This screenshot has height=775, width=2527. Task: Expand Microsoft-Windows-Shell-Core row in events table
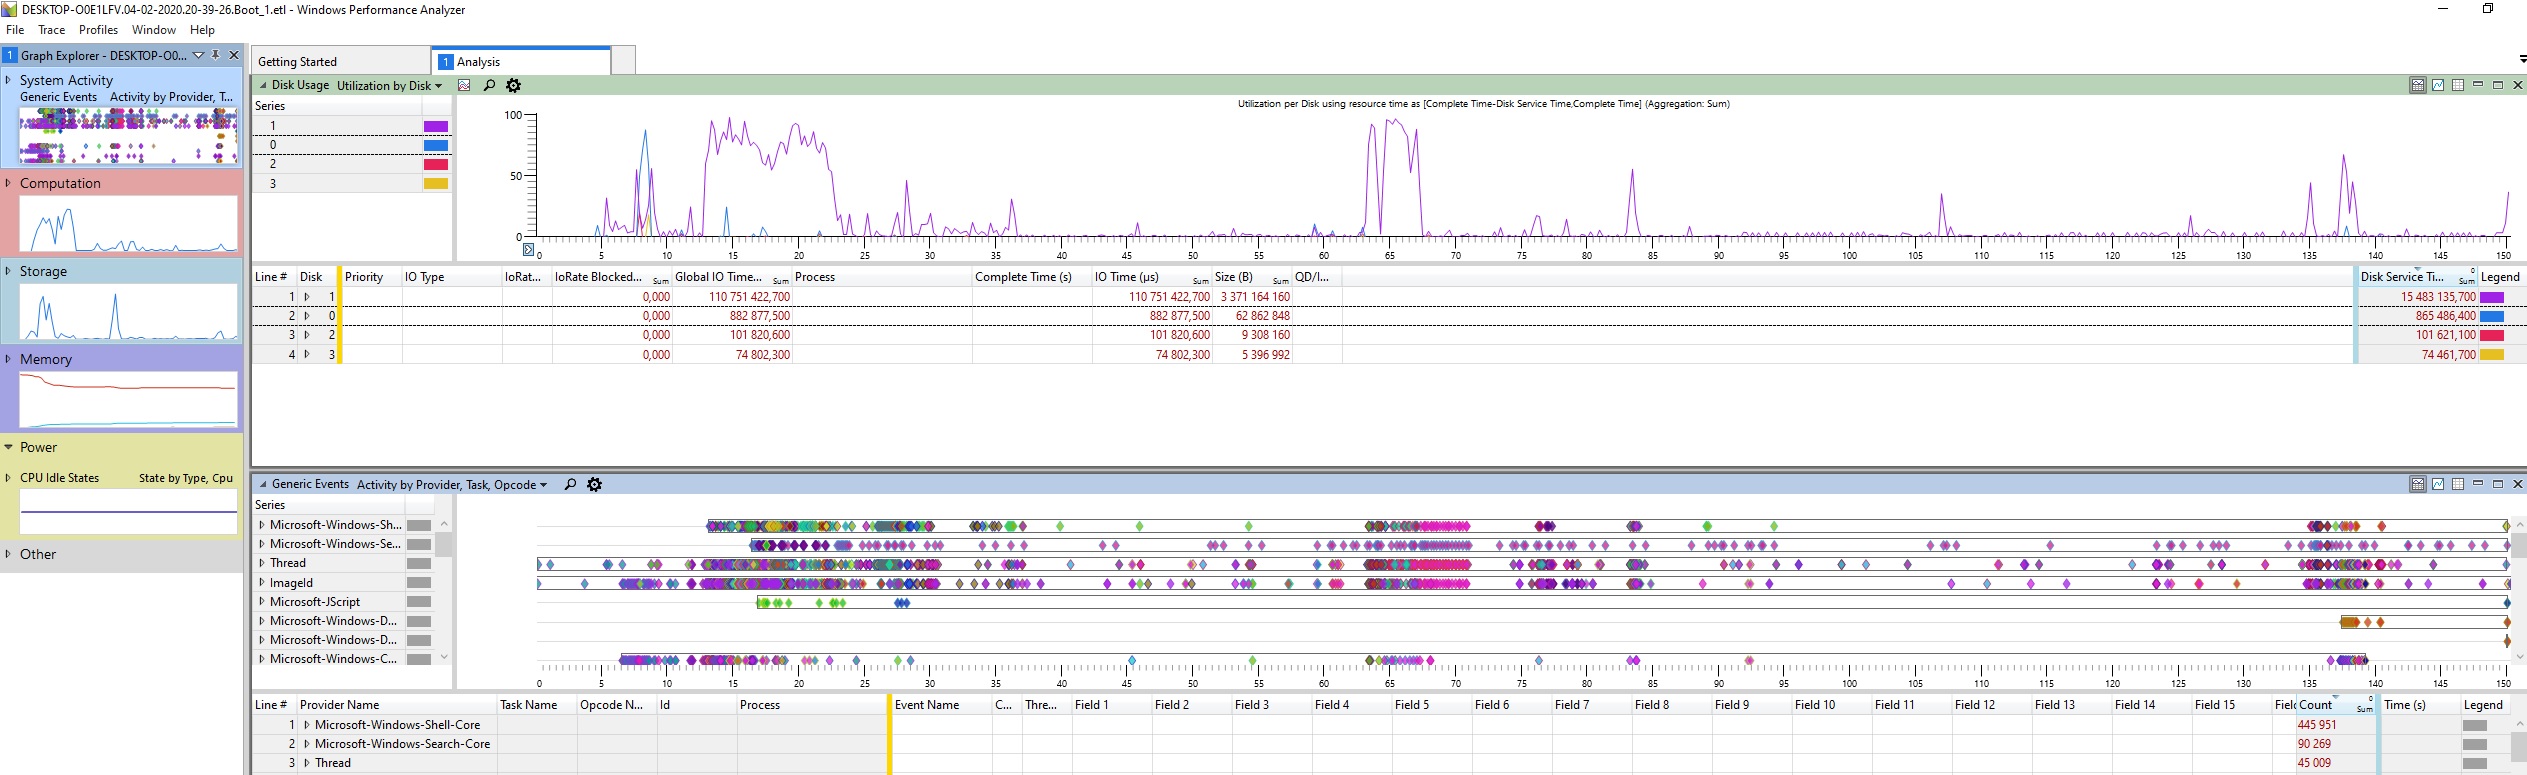tap(307, 725)
